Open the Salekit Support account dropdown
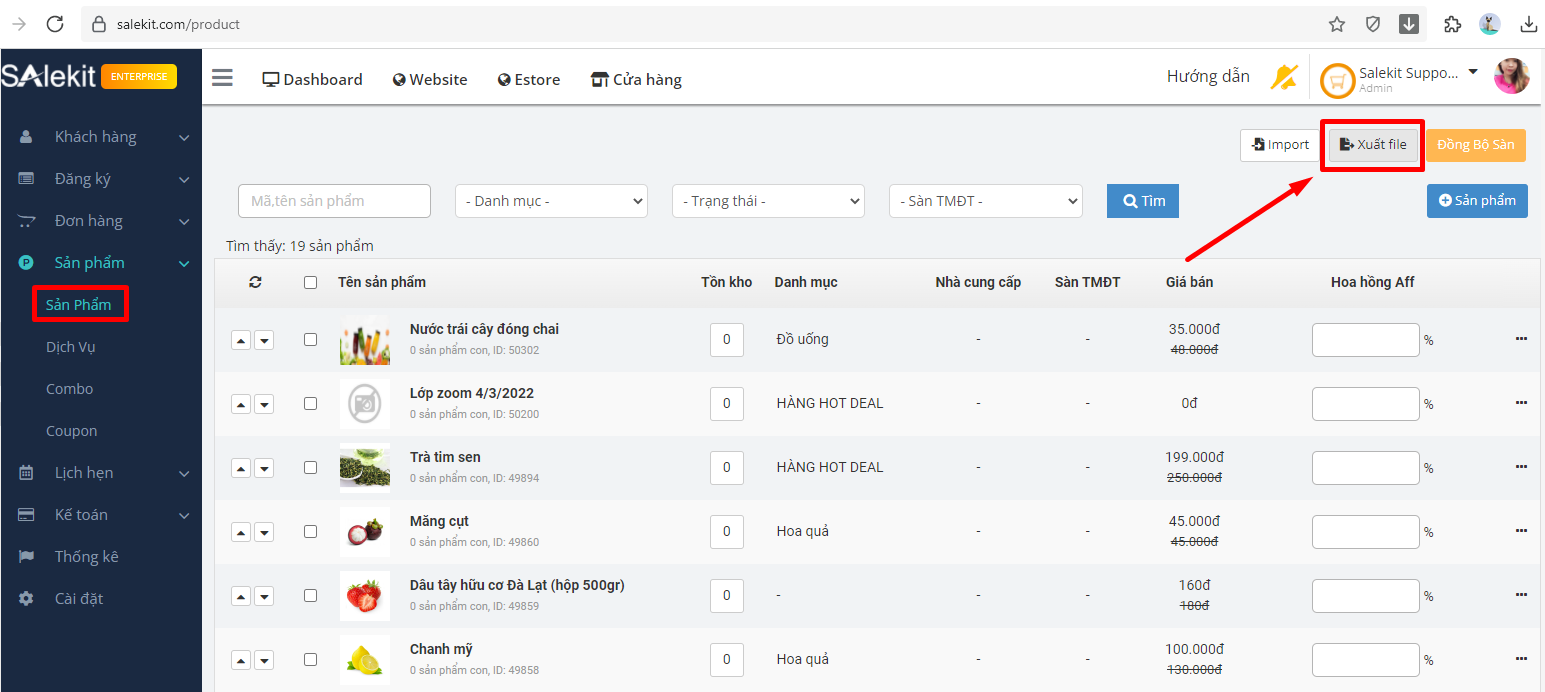 click(1418, 78)
